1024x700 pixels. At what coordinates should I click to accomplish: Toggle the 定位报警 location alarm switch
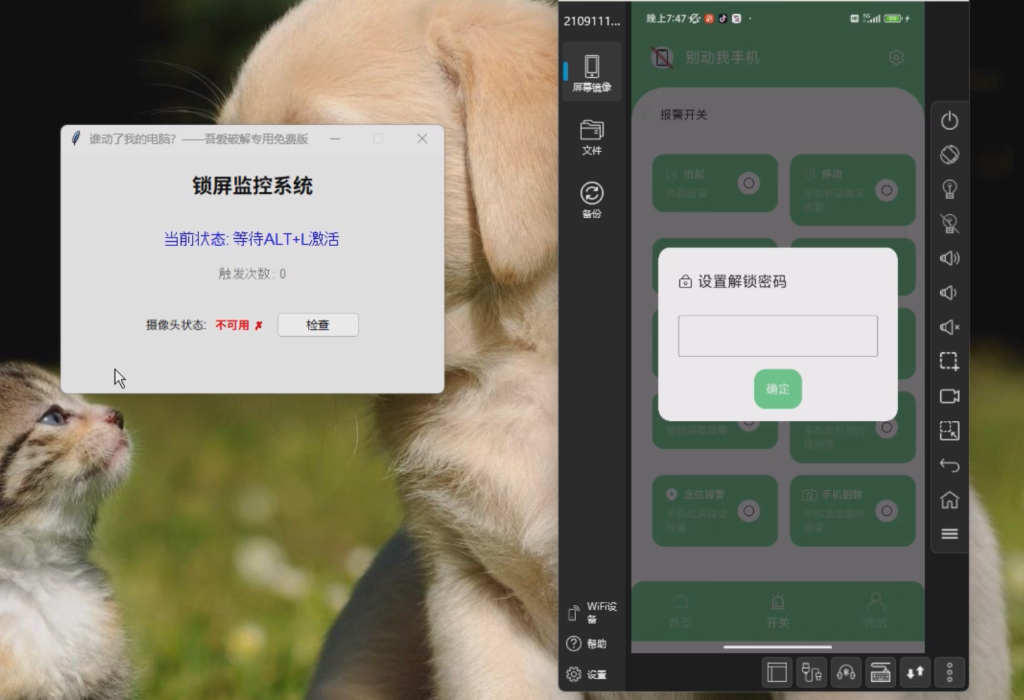tap(746, 510)
